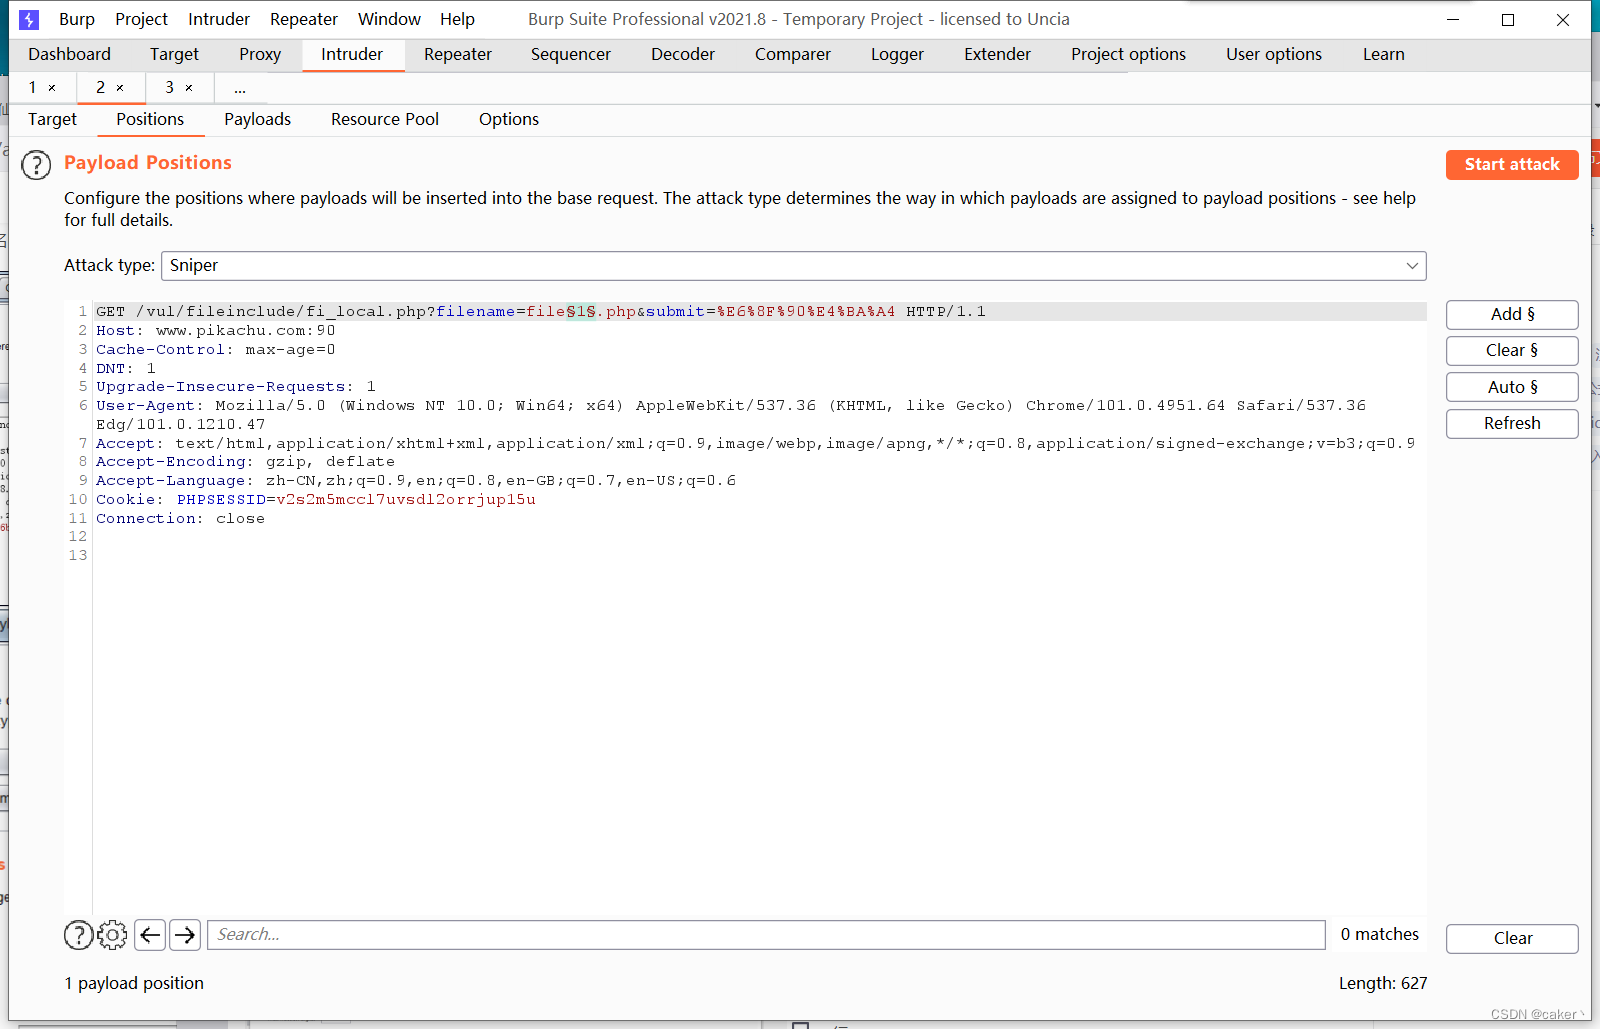Click the Connection: close line

pyautogui.click(x=180, y=519)
